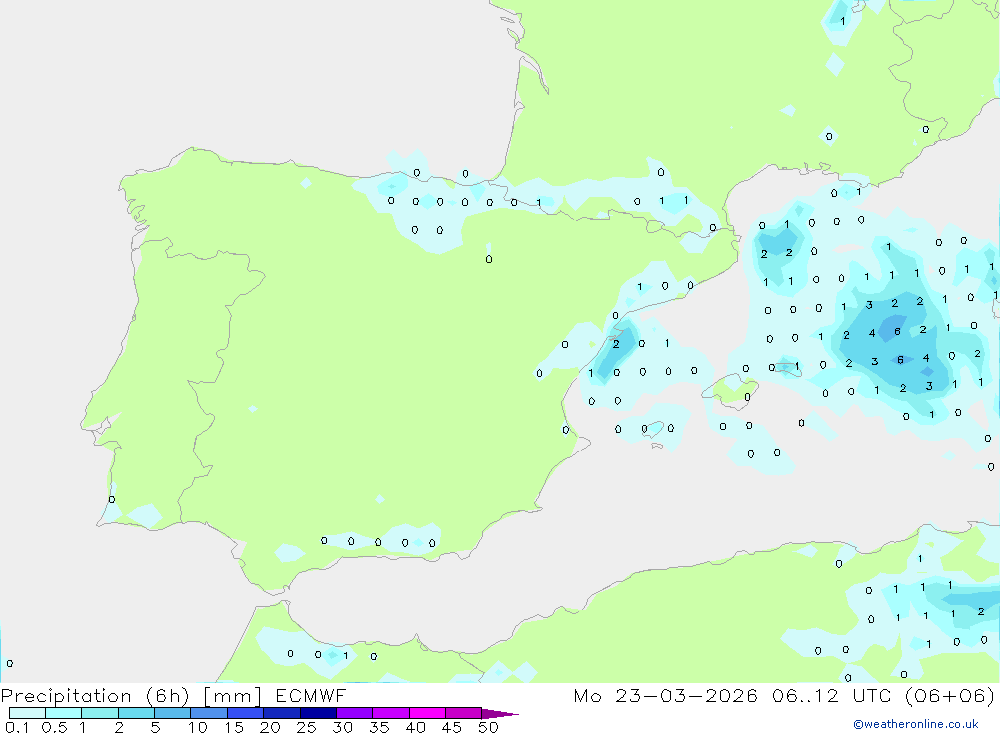
Task: Click the legend label 40
Action: (416, 727)
